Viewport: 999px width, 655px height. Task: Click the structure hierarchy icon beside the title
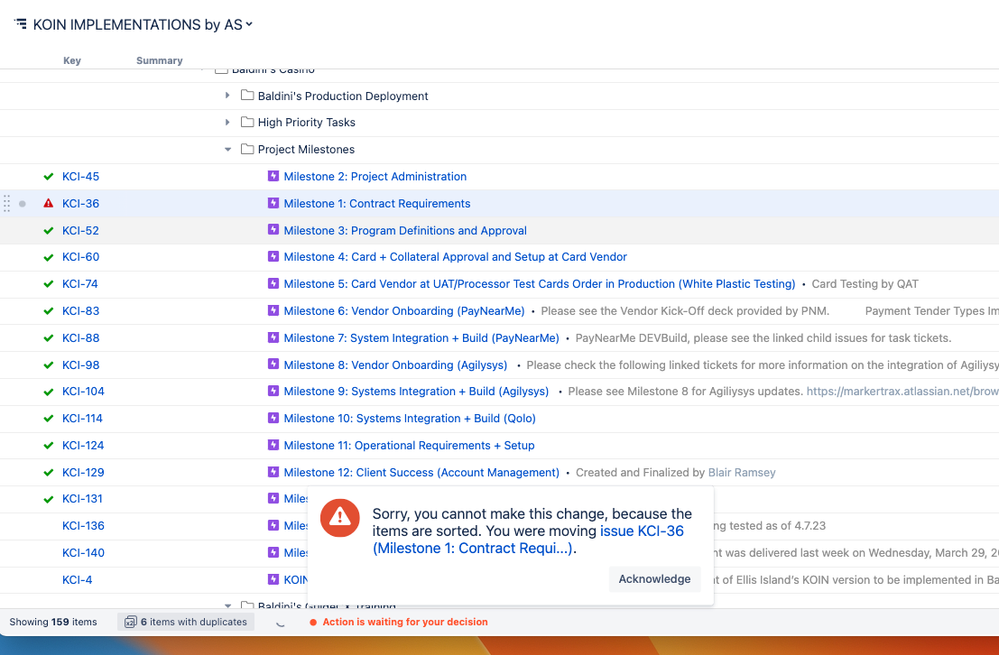click(x=20, y=24)
